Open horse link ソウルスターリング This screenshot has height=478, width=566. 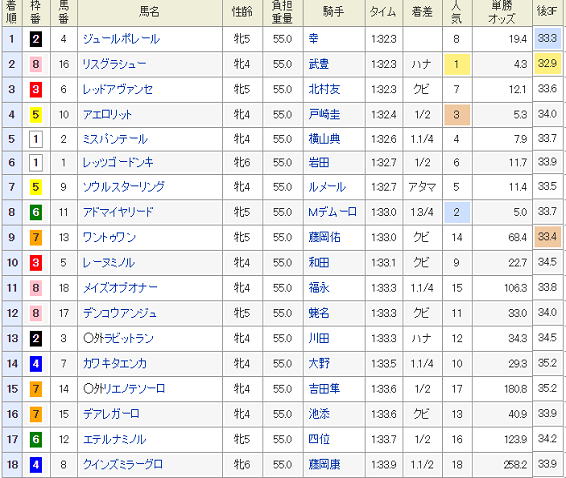point(124,187)
